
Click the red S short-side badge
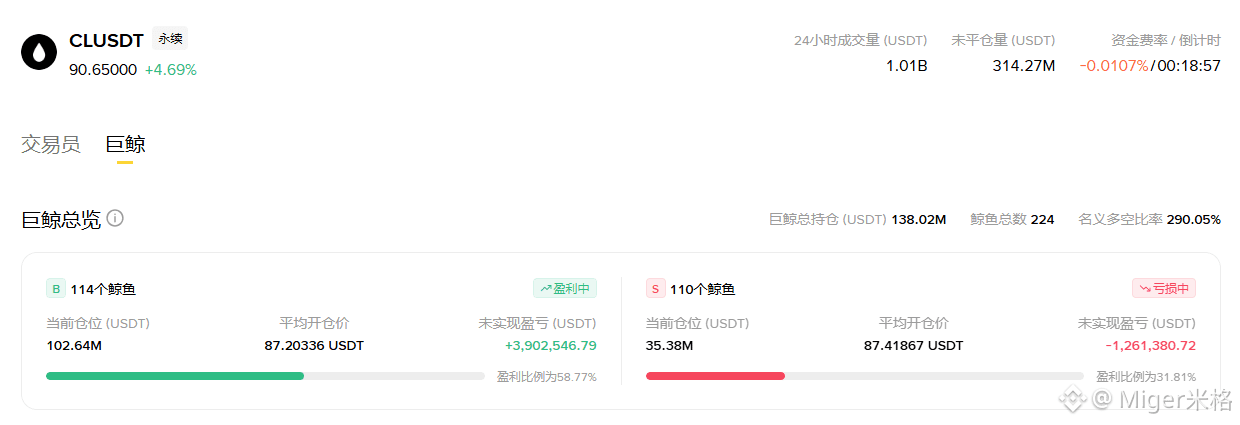pos(656,289)
